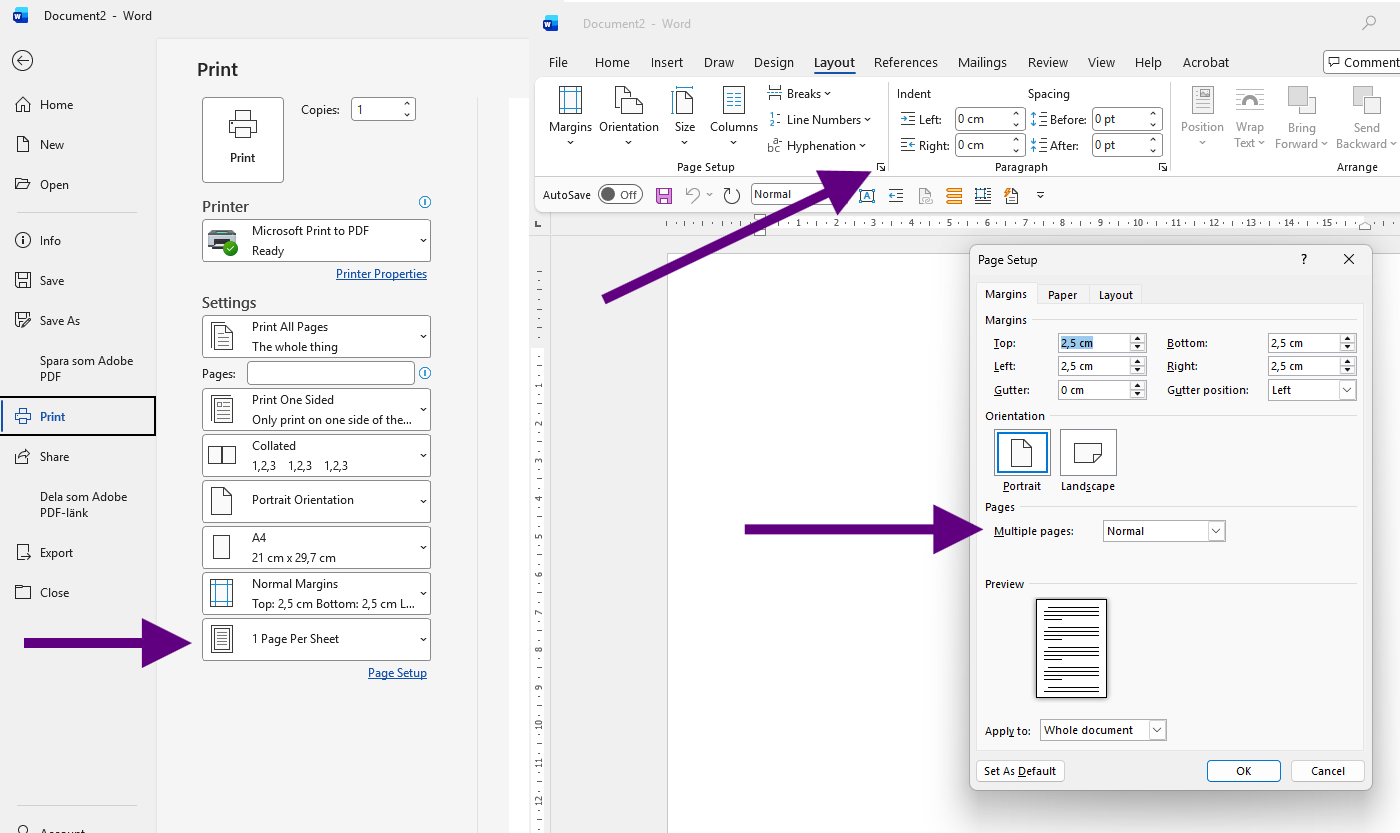Go back with the Backstage back arrow

pos(22,60)
